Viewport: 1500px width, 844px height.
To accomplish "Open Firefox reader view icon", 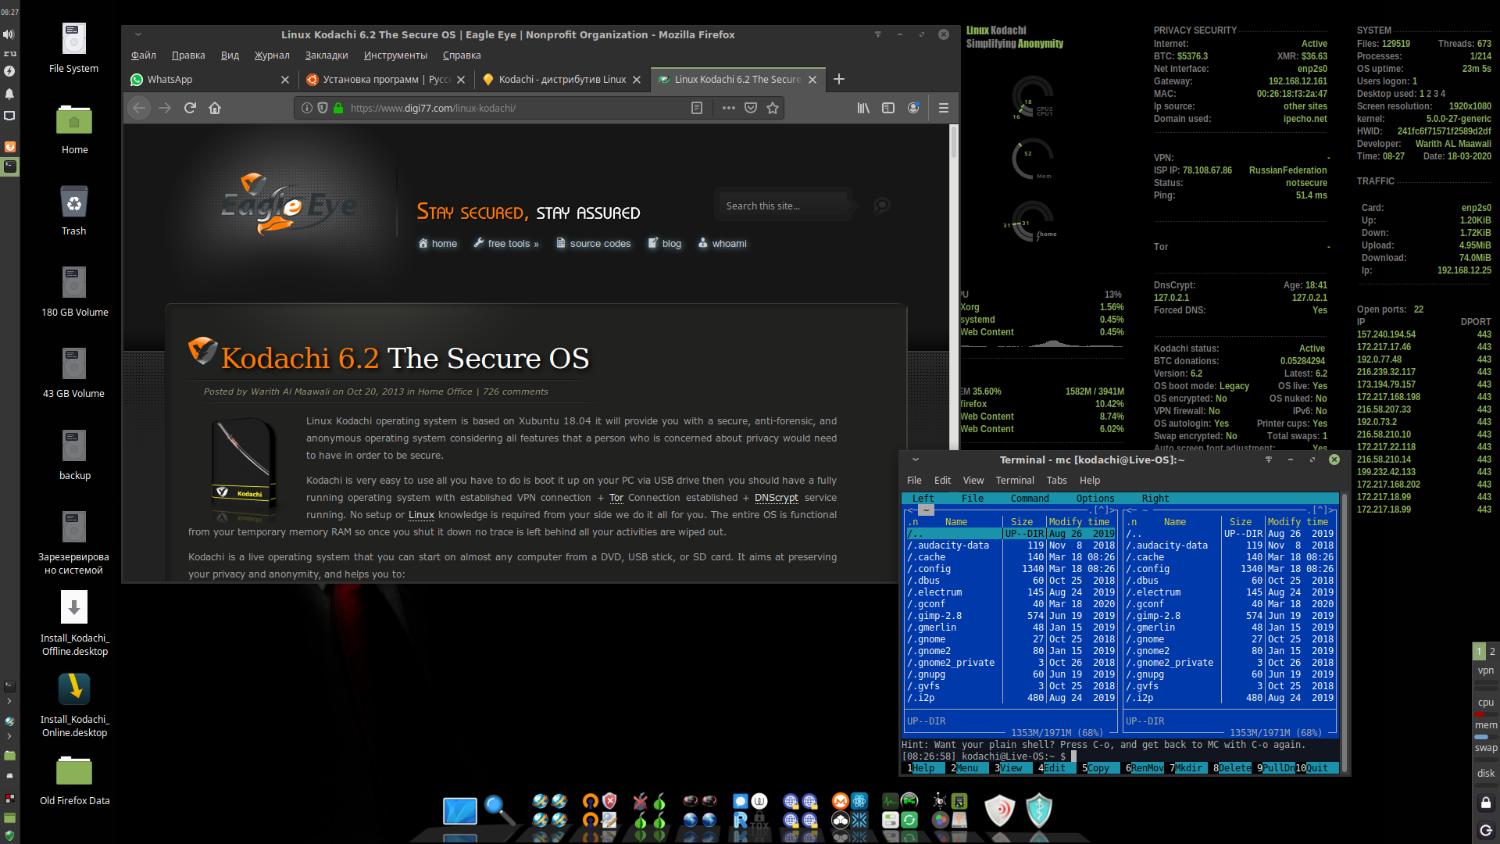I will pyautogui.click(x=697, y=108).
